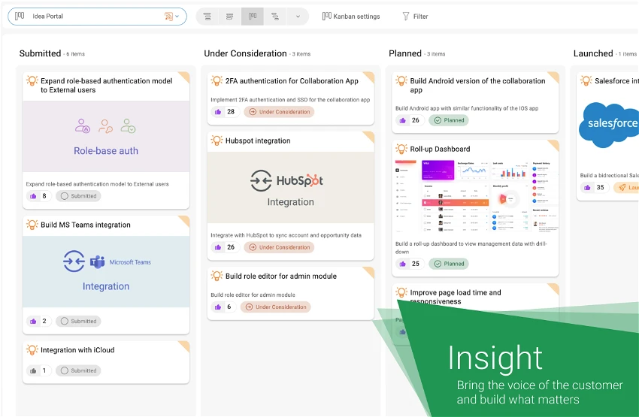Open 'Hubspot integration' card title
This screenshot has width=640, height=418.
(258, 141)
